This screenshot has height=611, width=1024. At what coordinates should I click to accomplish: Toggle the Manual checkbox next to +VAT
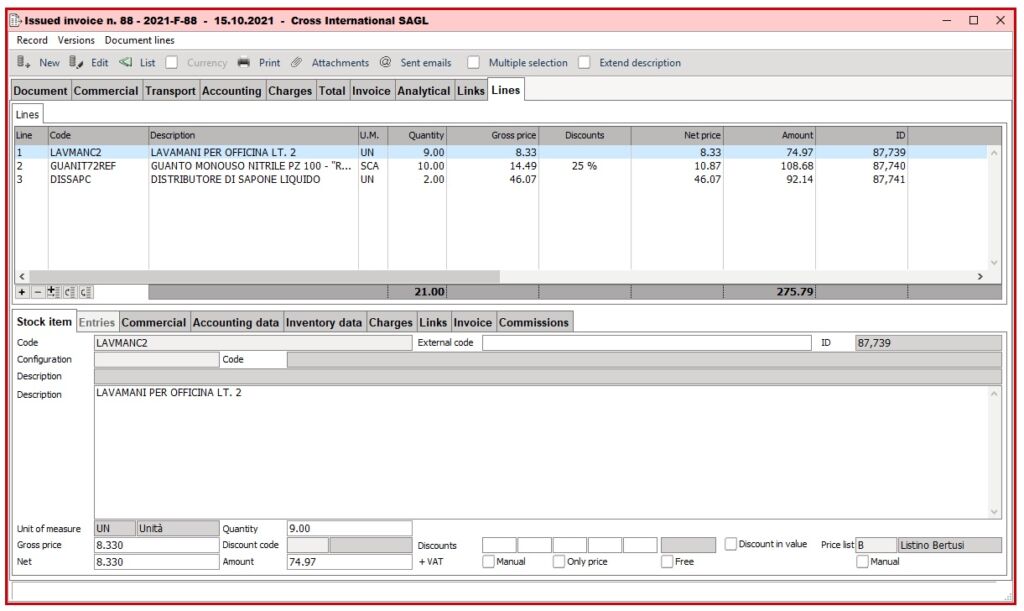click(488, 561)
